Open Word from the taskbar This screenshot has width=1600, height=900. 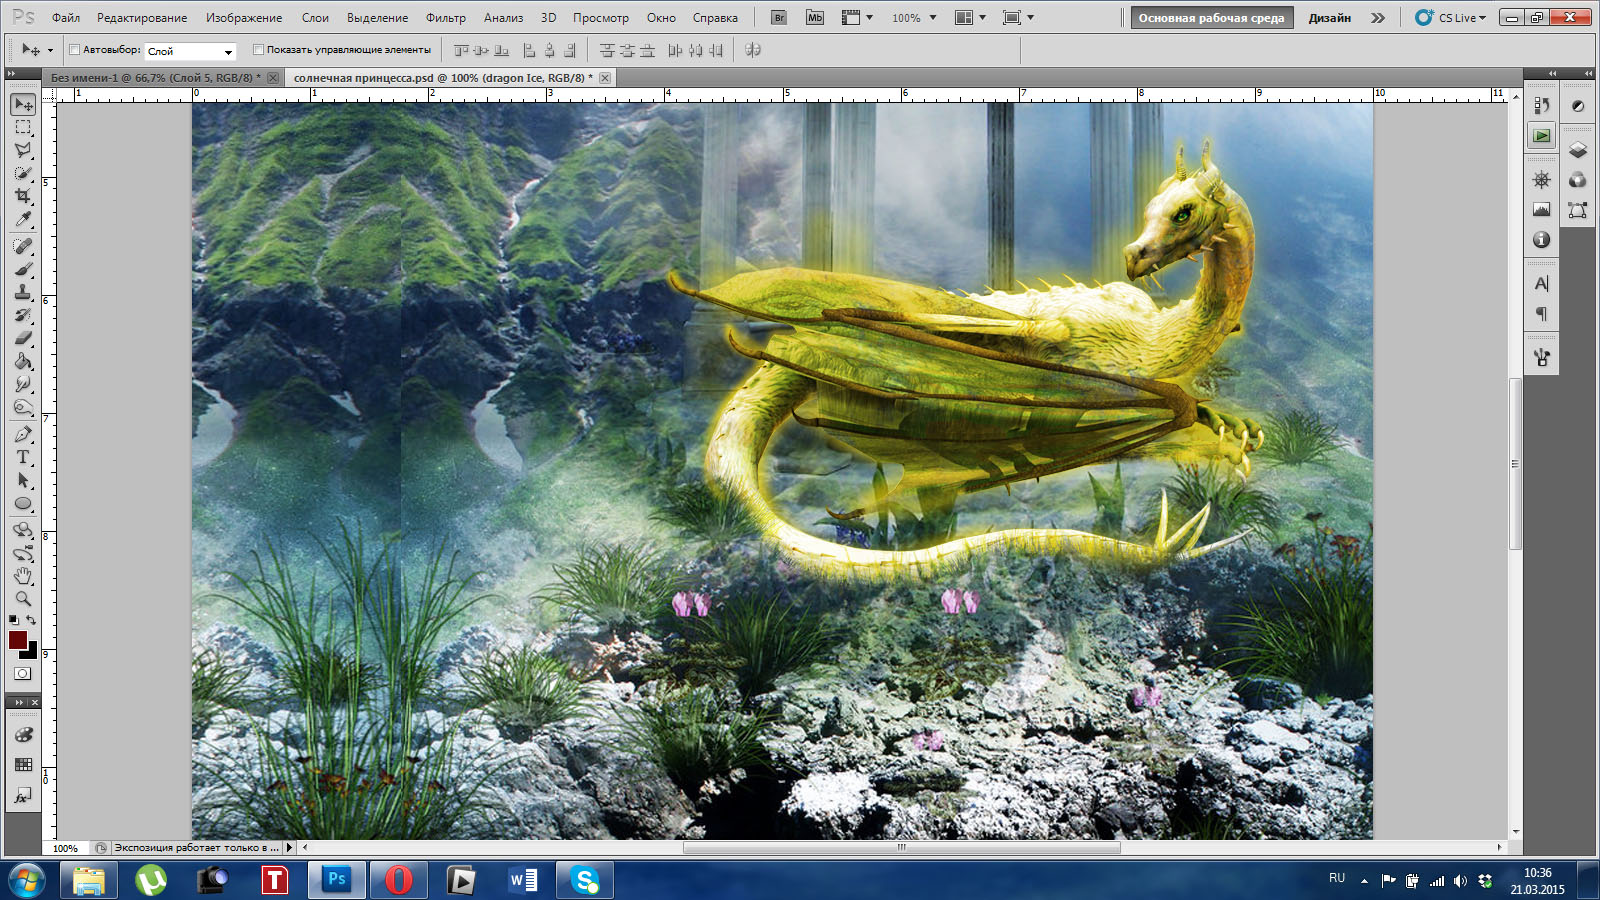point(523,880)
